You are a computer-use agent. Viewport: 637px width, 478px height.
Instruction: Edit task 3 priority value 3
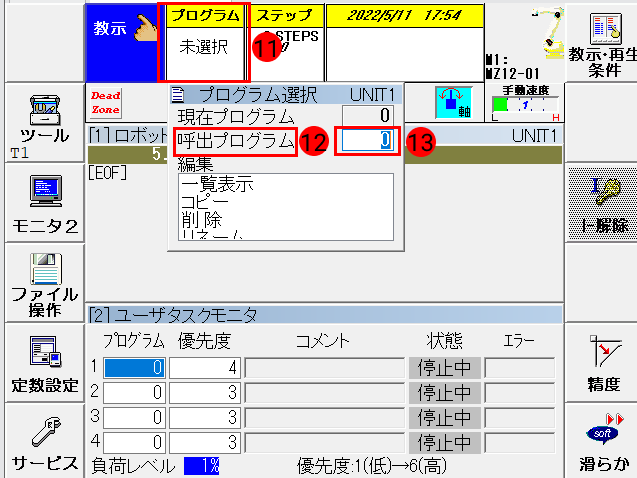[204, 417]
